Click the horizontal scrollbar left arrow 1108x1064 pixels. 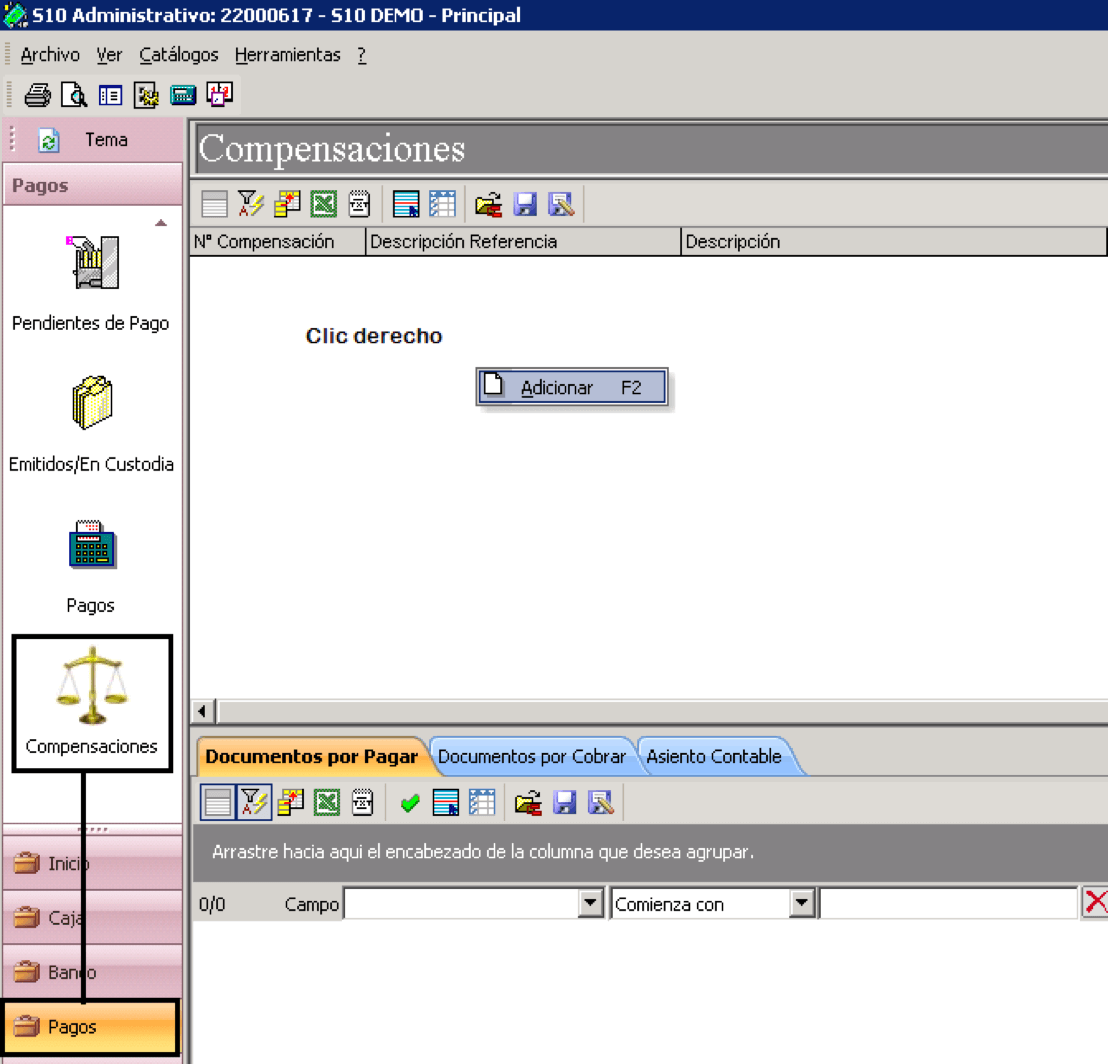coord(203,711)
